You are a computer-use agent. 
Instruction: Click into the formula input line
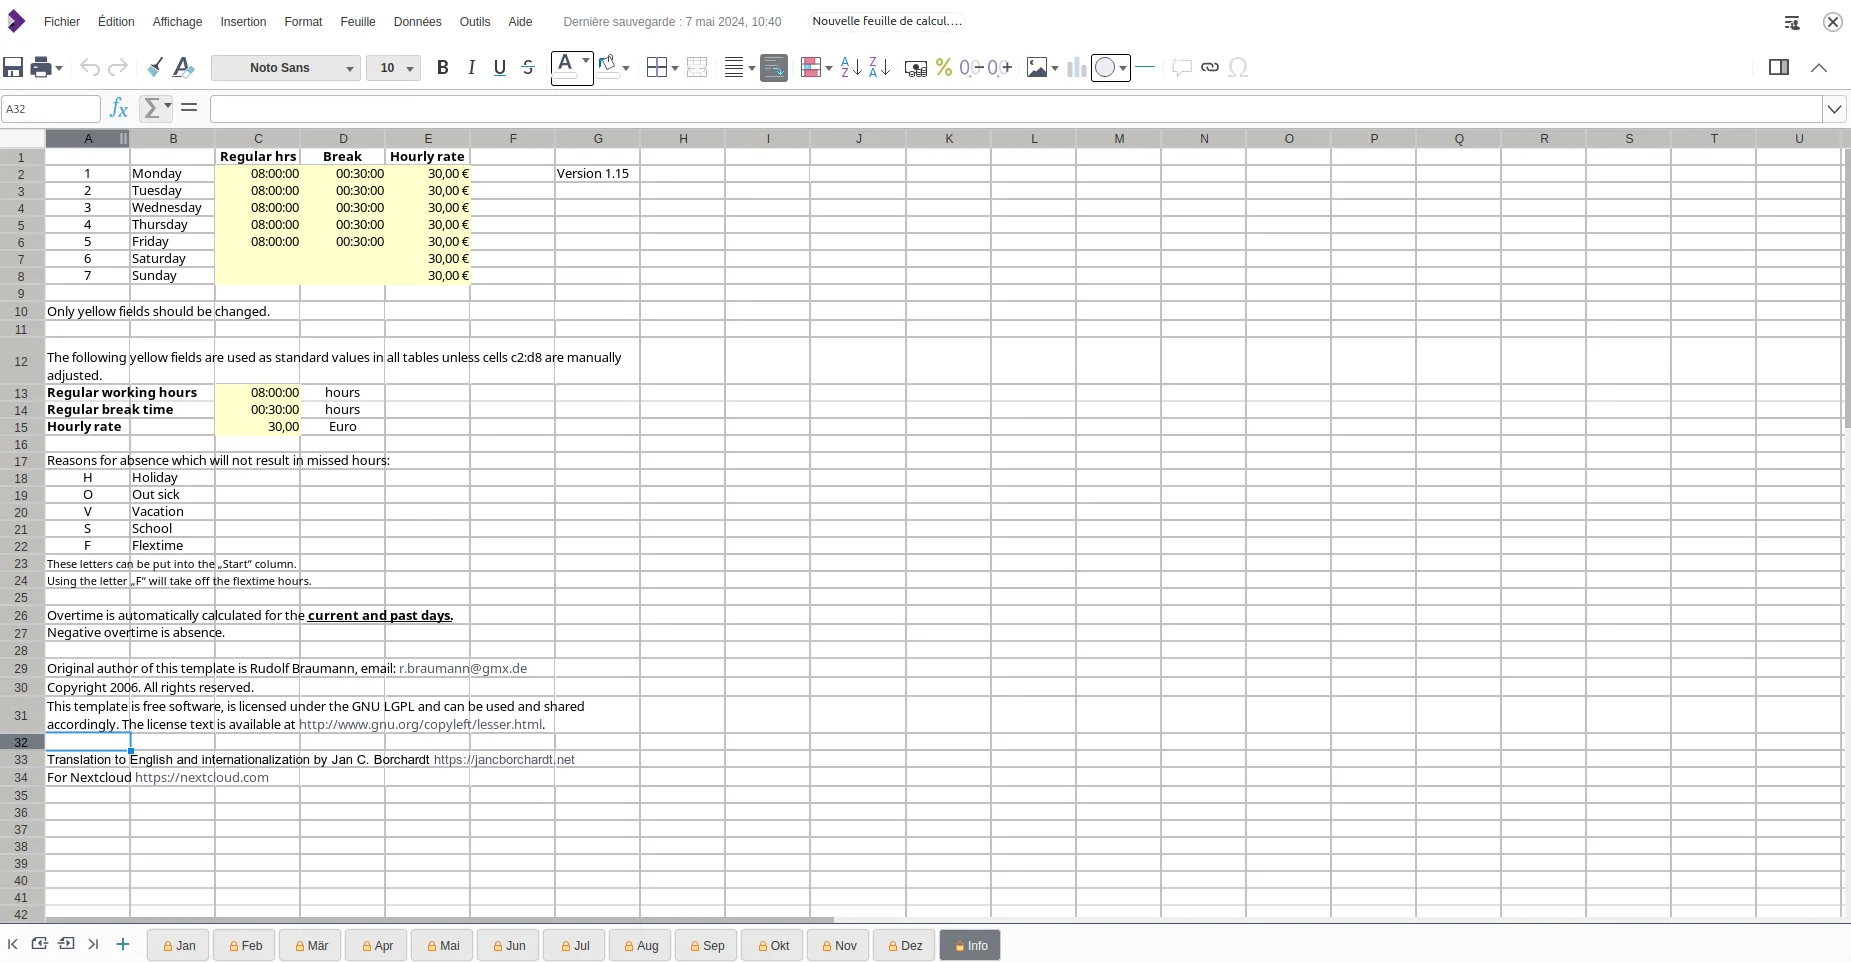tap(1016, 109)
